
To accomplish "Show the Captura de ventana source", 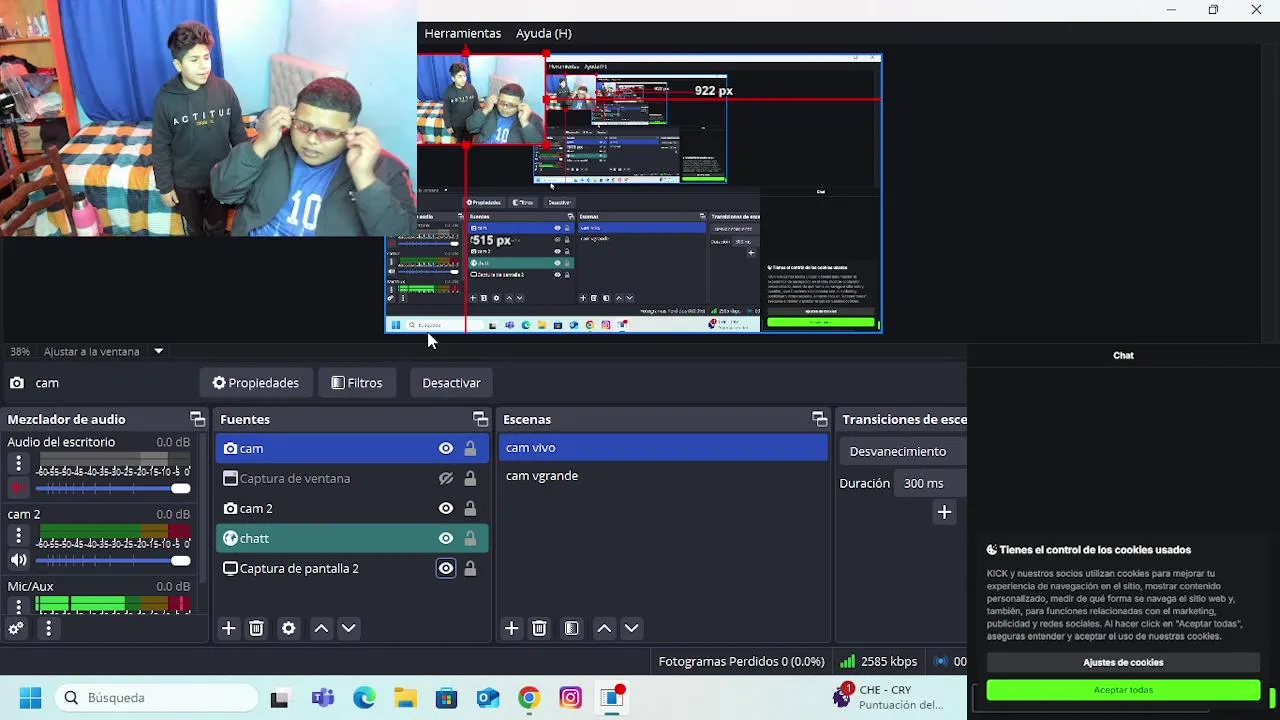I will (446, 478).
